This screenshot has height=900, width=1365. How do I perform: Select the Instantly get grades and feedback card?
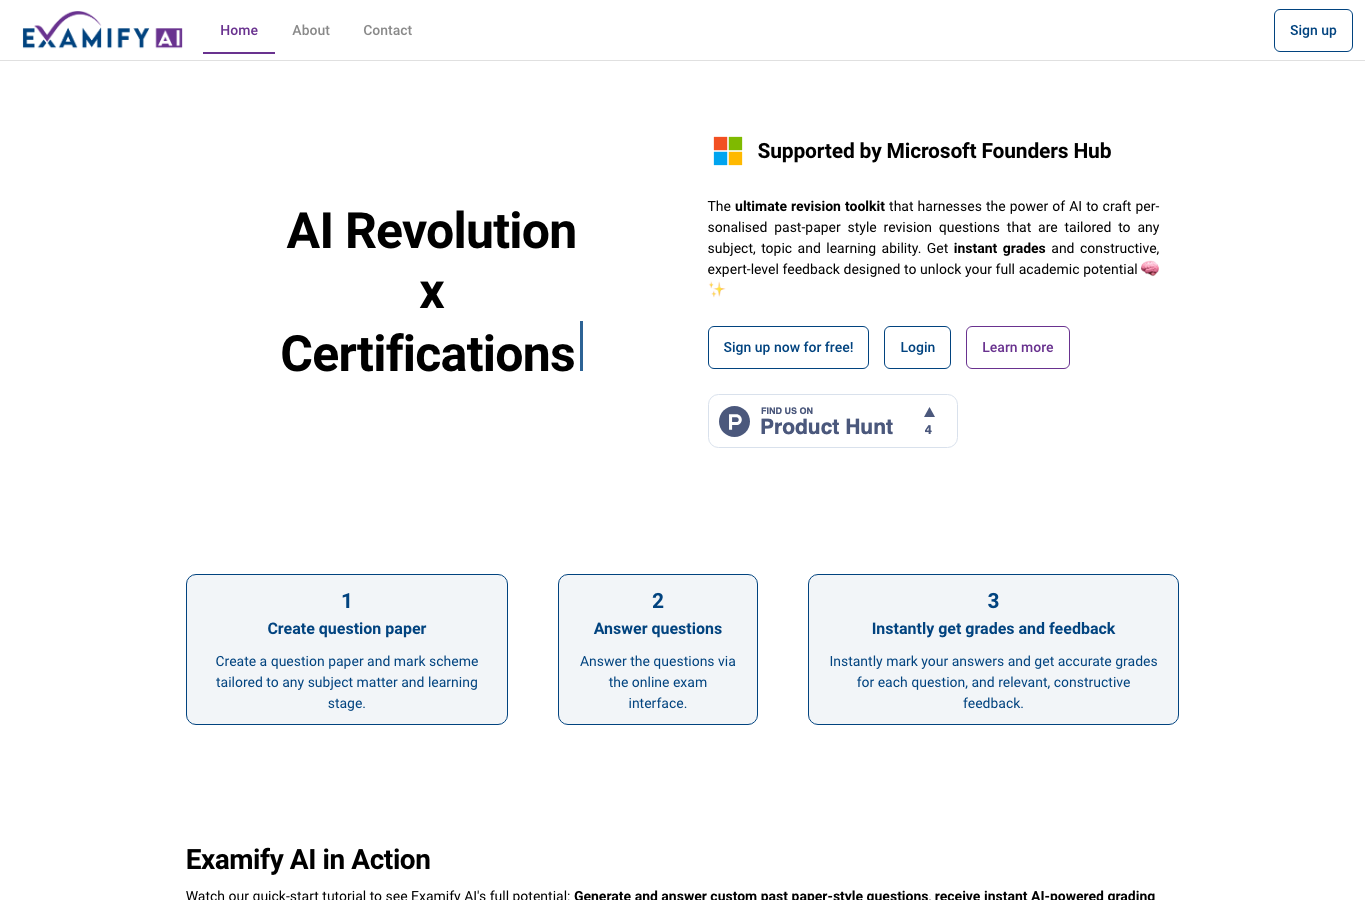993,649
